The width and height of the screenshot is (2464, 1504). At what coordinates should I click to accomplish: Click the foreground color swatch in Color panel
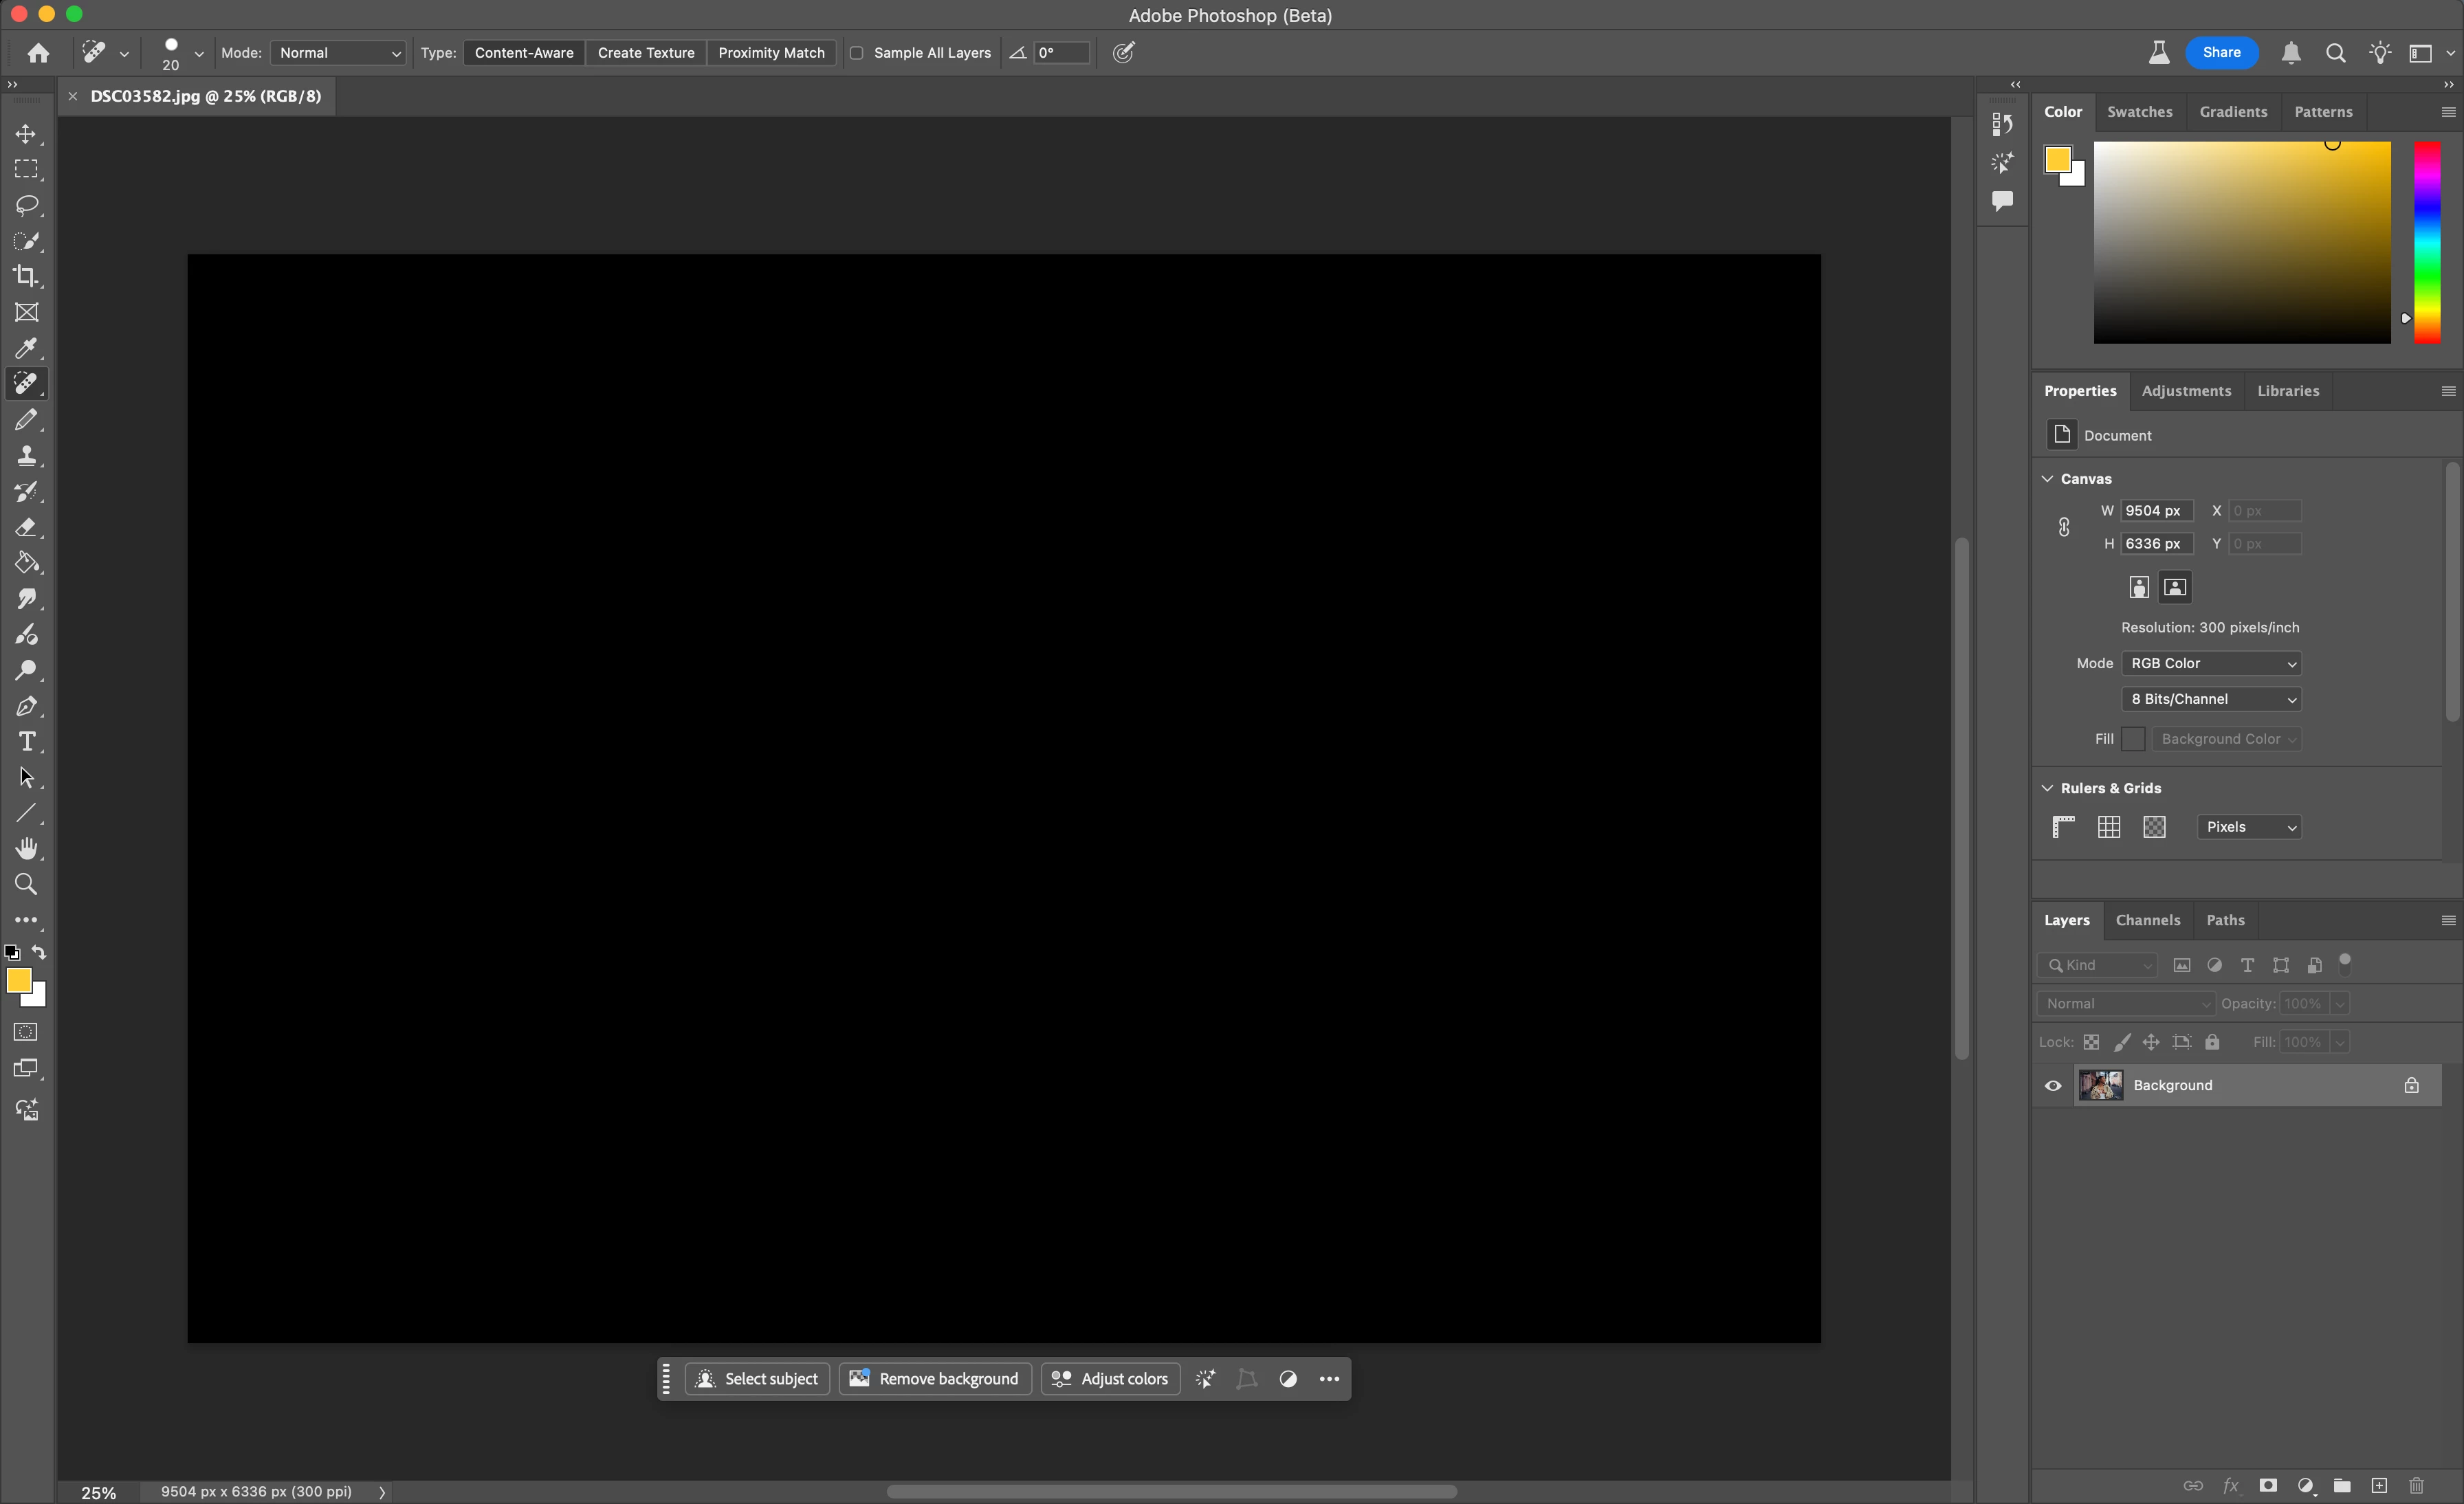click(x=2057, y=159)
